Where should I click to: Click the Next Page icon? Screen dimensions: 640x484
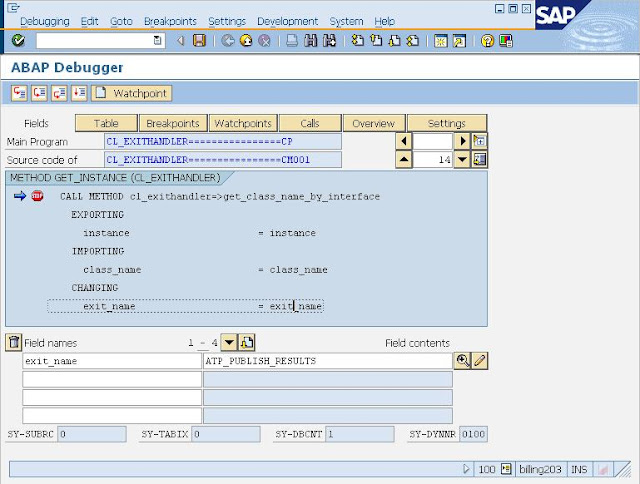tap(394, 40)
